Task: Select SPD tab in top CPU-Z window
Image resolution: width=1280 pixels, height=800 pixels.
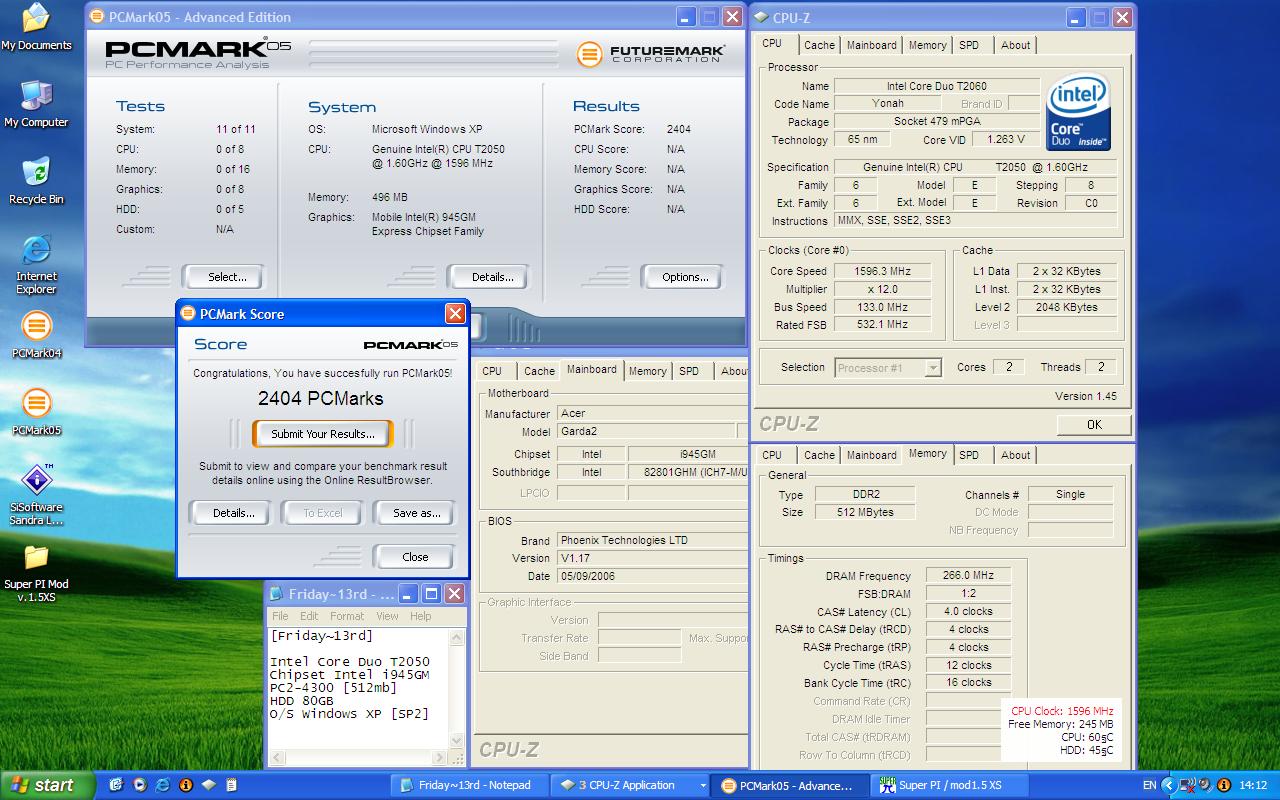Action: [x=968, y=45]
